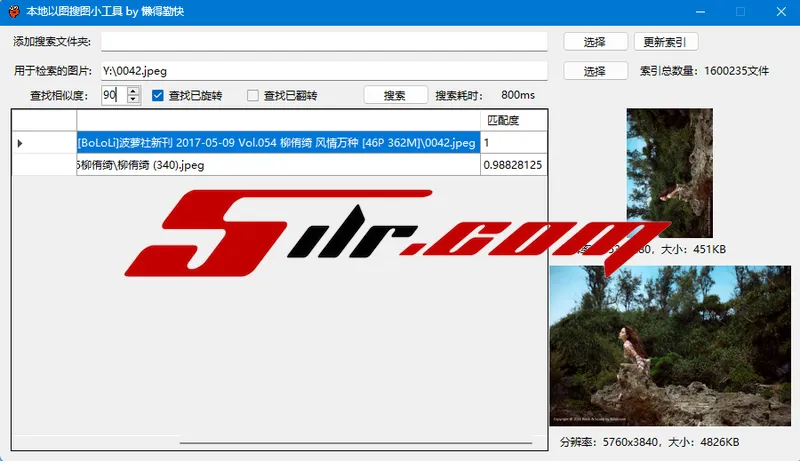The image size is (800, 461).
Task: Click 选择 button beside the 添加搜索文件夹 field
Action: [x=595, y=42]
